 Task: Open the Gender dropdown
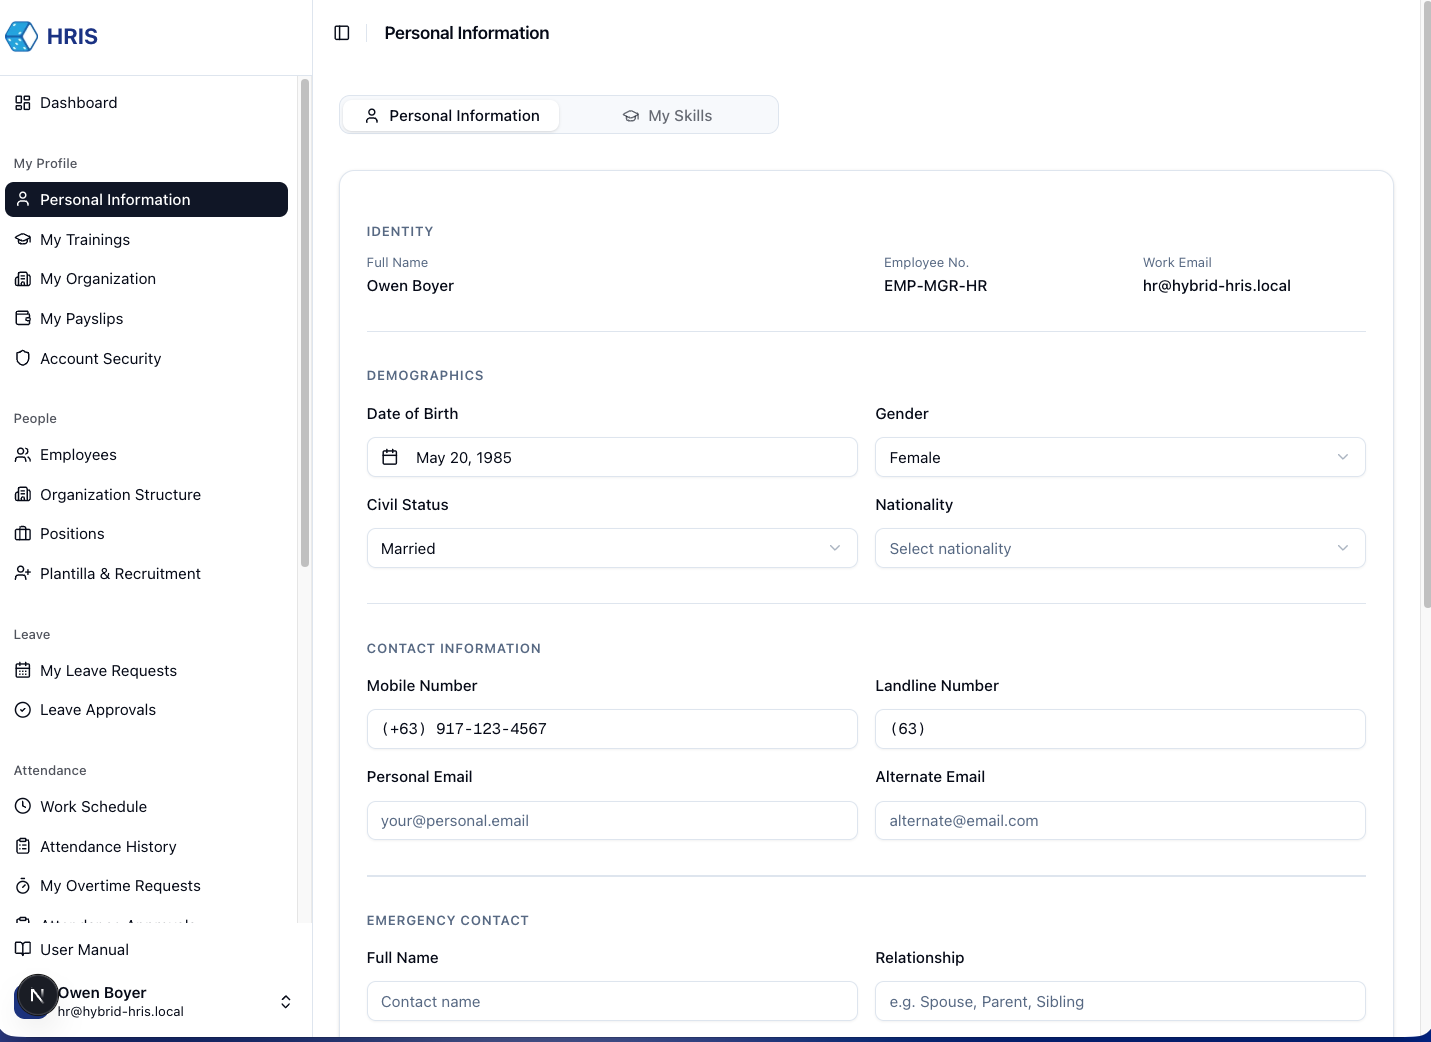[x=1119, y=457]
